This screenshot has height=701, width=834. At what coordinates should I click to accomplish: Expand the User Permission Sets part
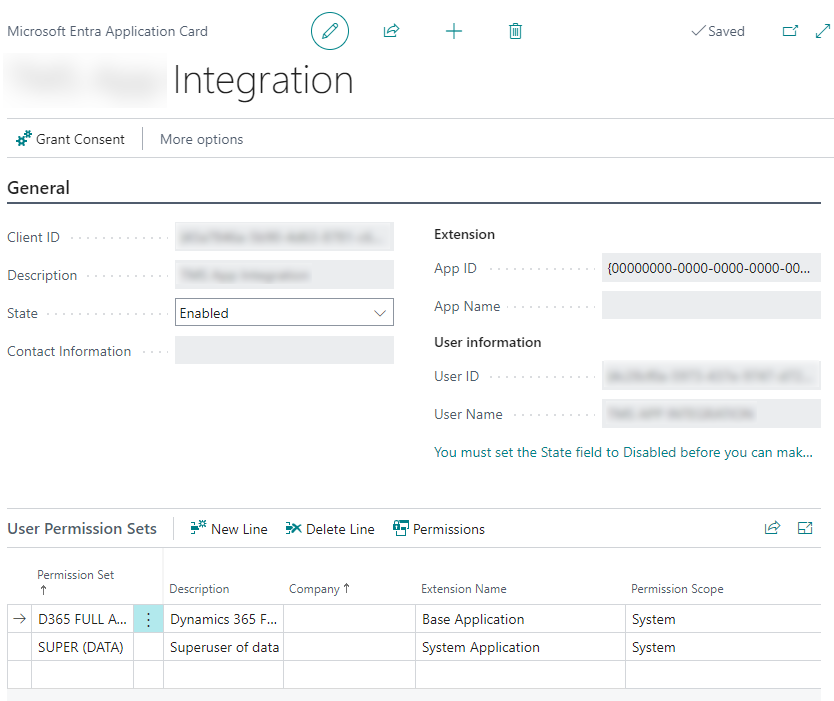(805, 528)
